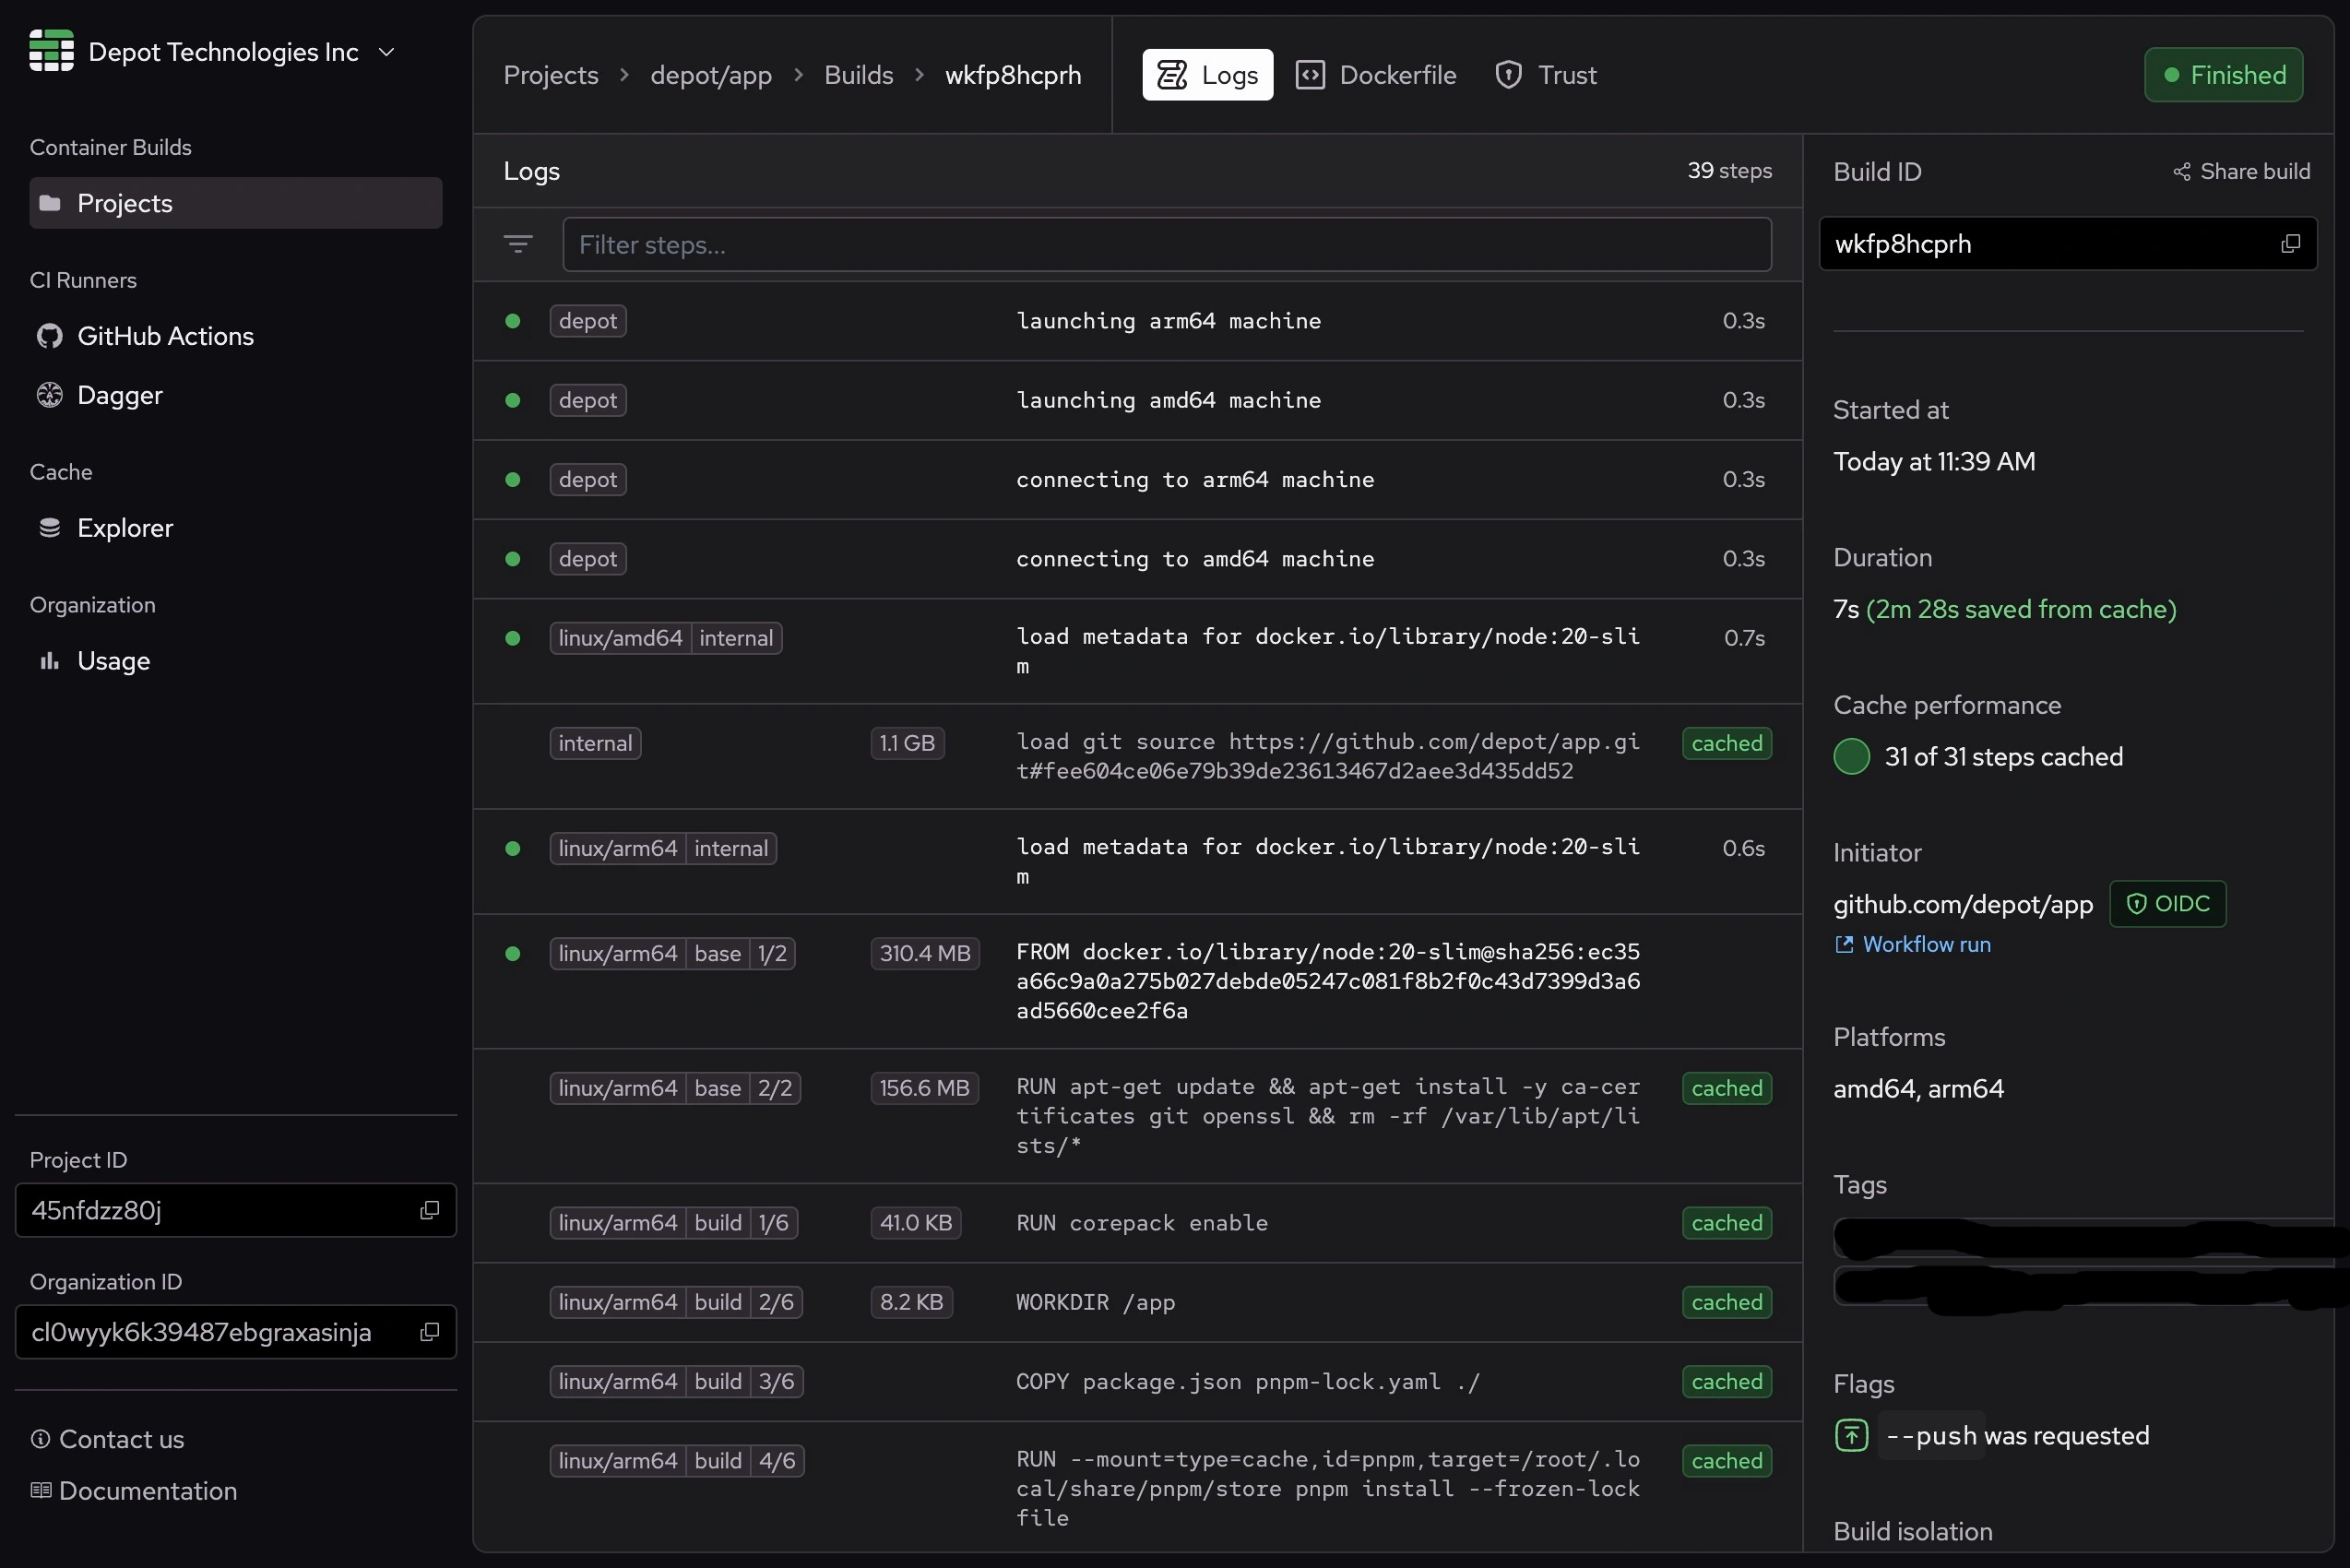Copy the Organization ID value
2350x1568 pixels.
click(x=430, y=1332)
